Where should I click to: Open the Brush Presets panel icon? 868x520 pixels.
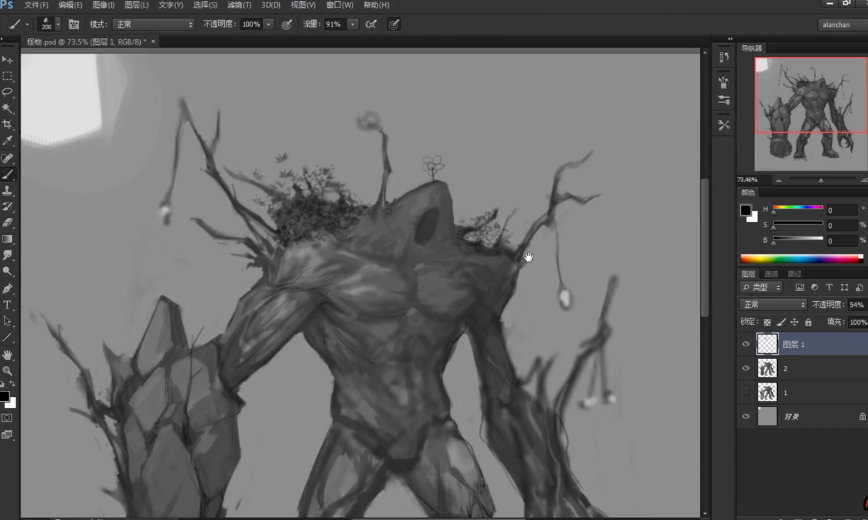click(x=724, y=83)
